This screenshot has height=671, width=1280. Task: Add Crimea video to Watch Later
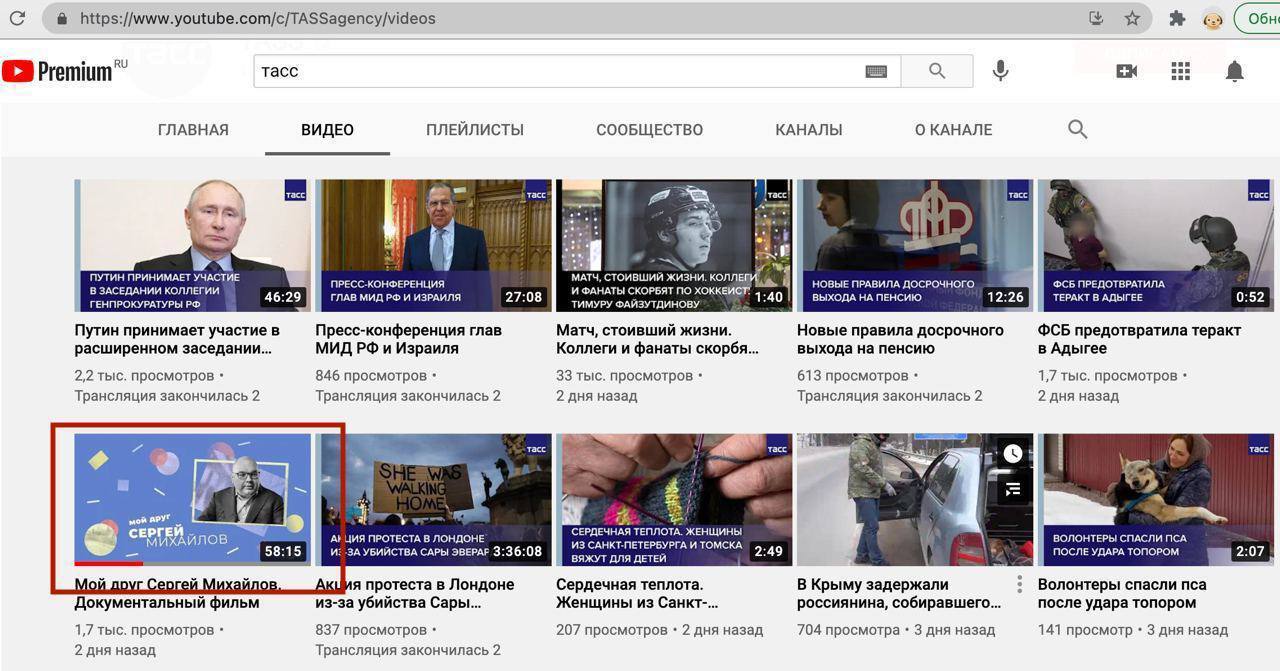tap(1013, 453)
